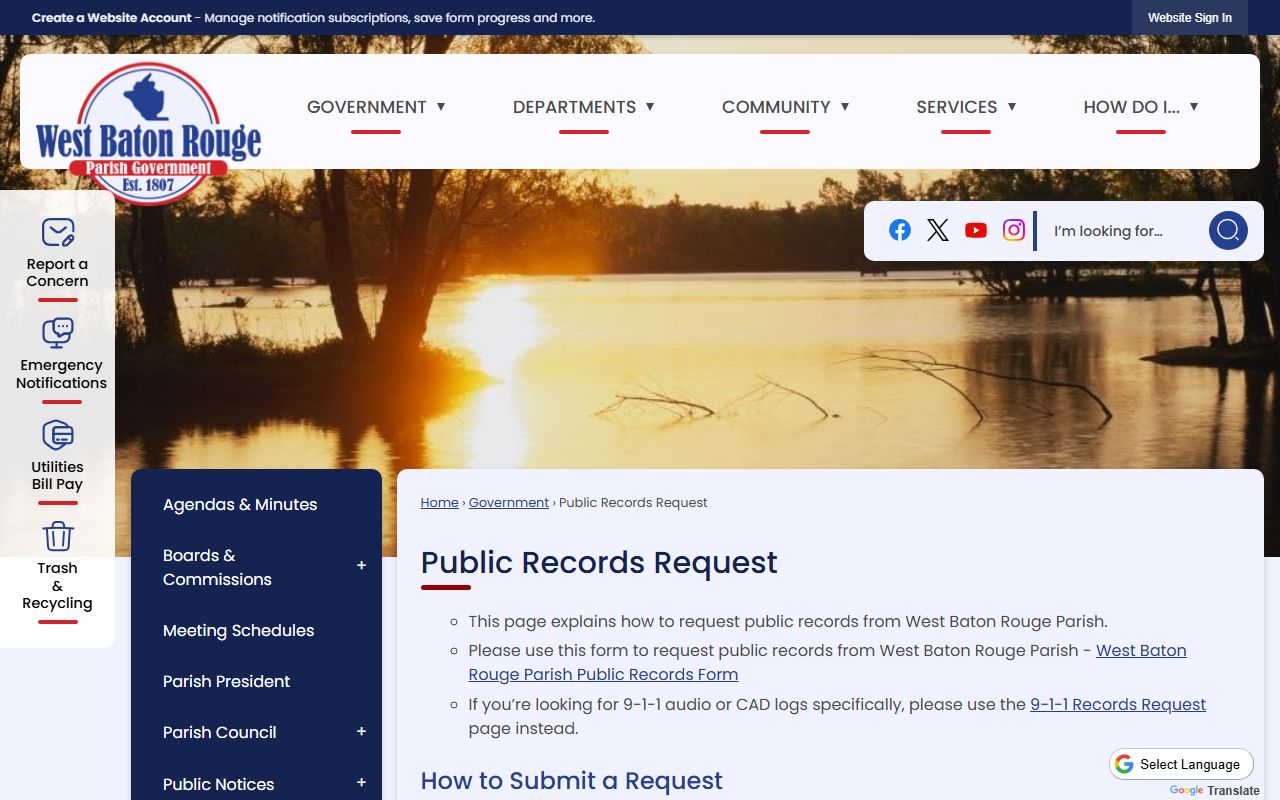Click Utilities Bill Pay label text

pos(57,476)
